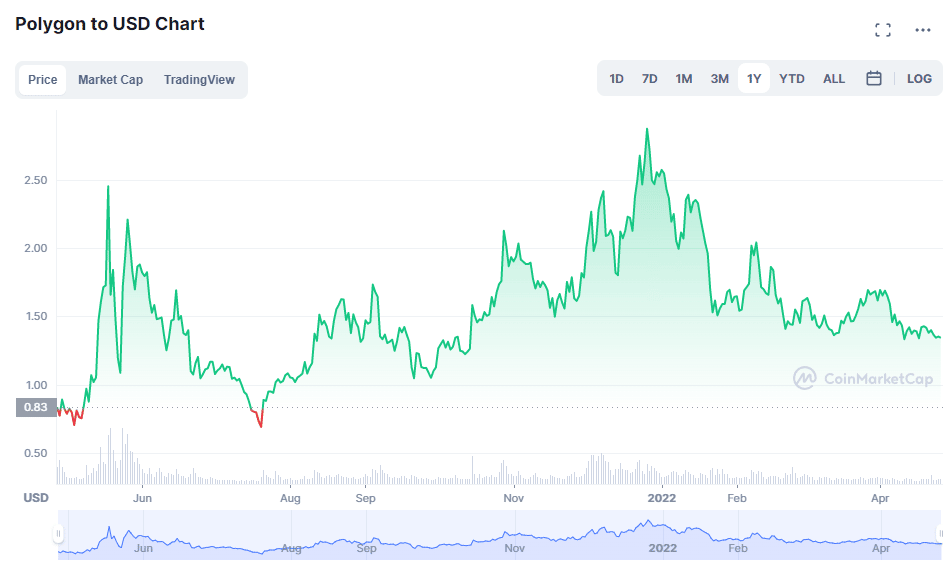The width and height of the screenshot is (952, 567).
Task: Click the Aug label on main x-axis
Action: pyautogui.click(x=290, y=498)
